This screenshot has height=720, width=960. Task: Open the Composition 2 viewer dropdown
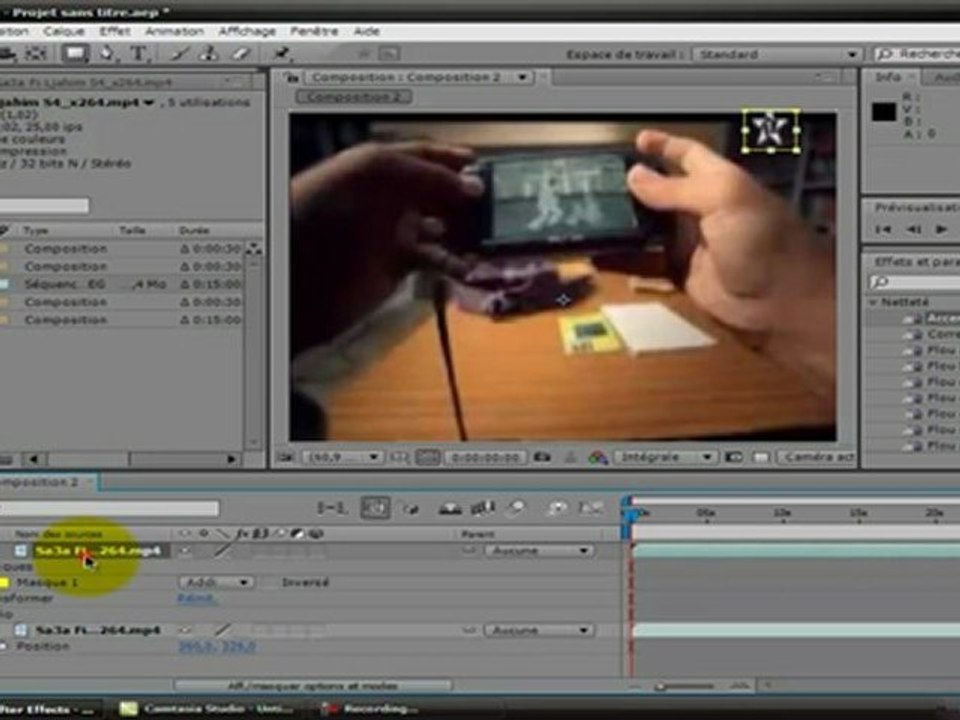(x=418, y=77)
